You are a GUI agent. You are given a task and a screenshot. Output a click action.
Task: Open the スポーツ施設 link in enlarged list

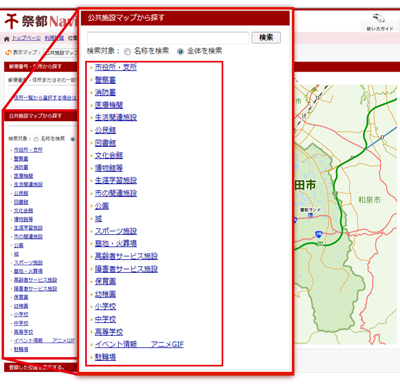pyautogui.click(x=116, y=231)
